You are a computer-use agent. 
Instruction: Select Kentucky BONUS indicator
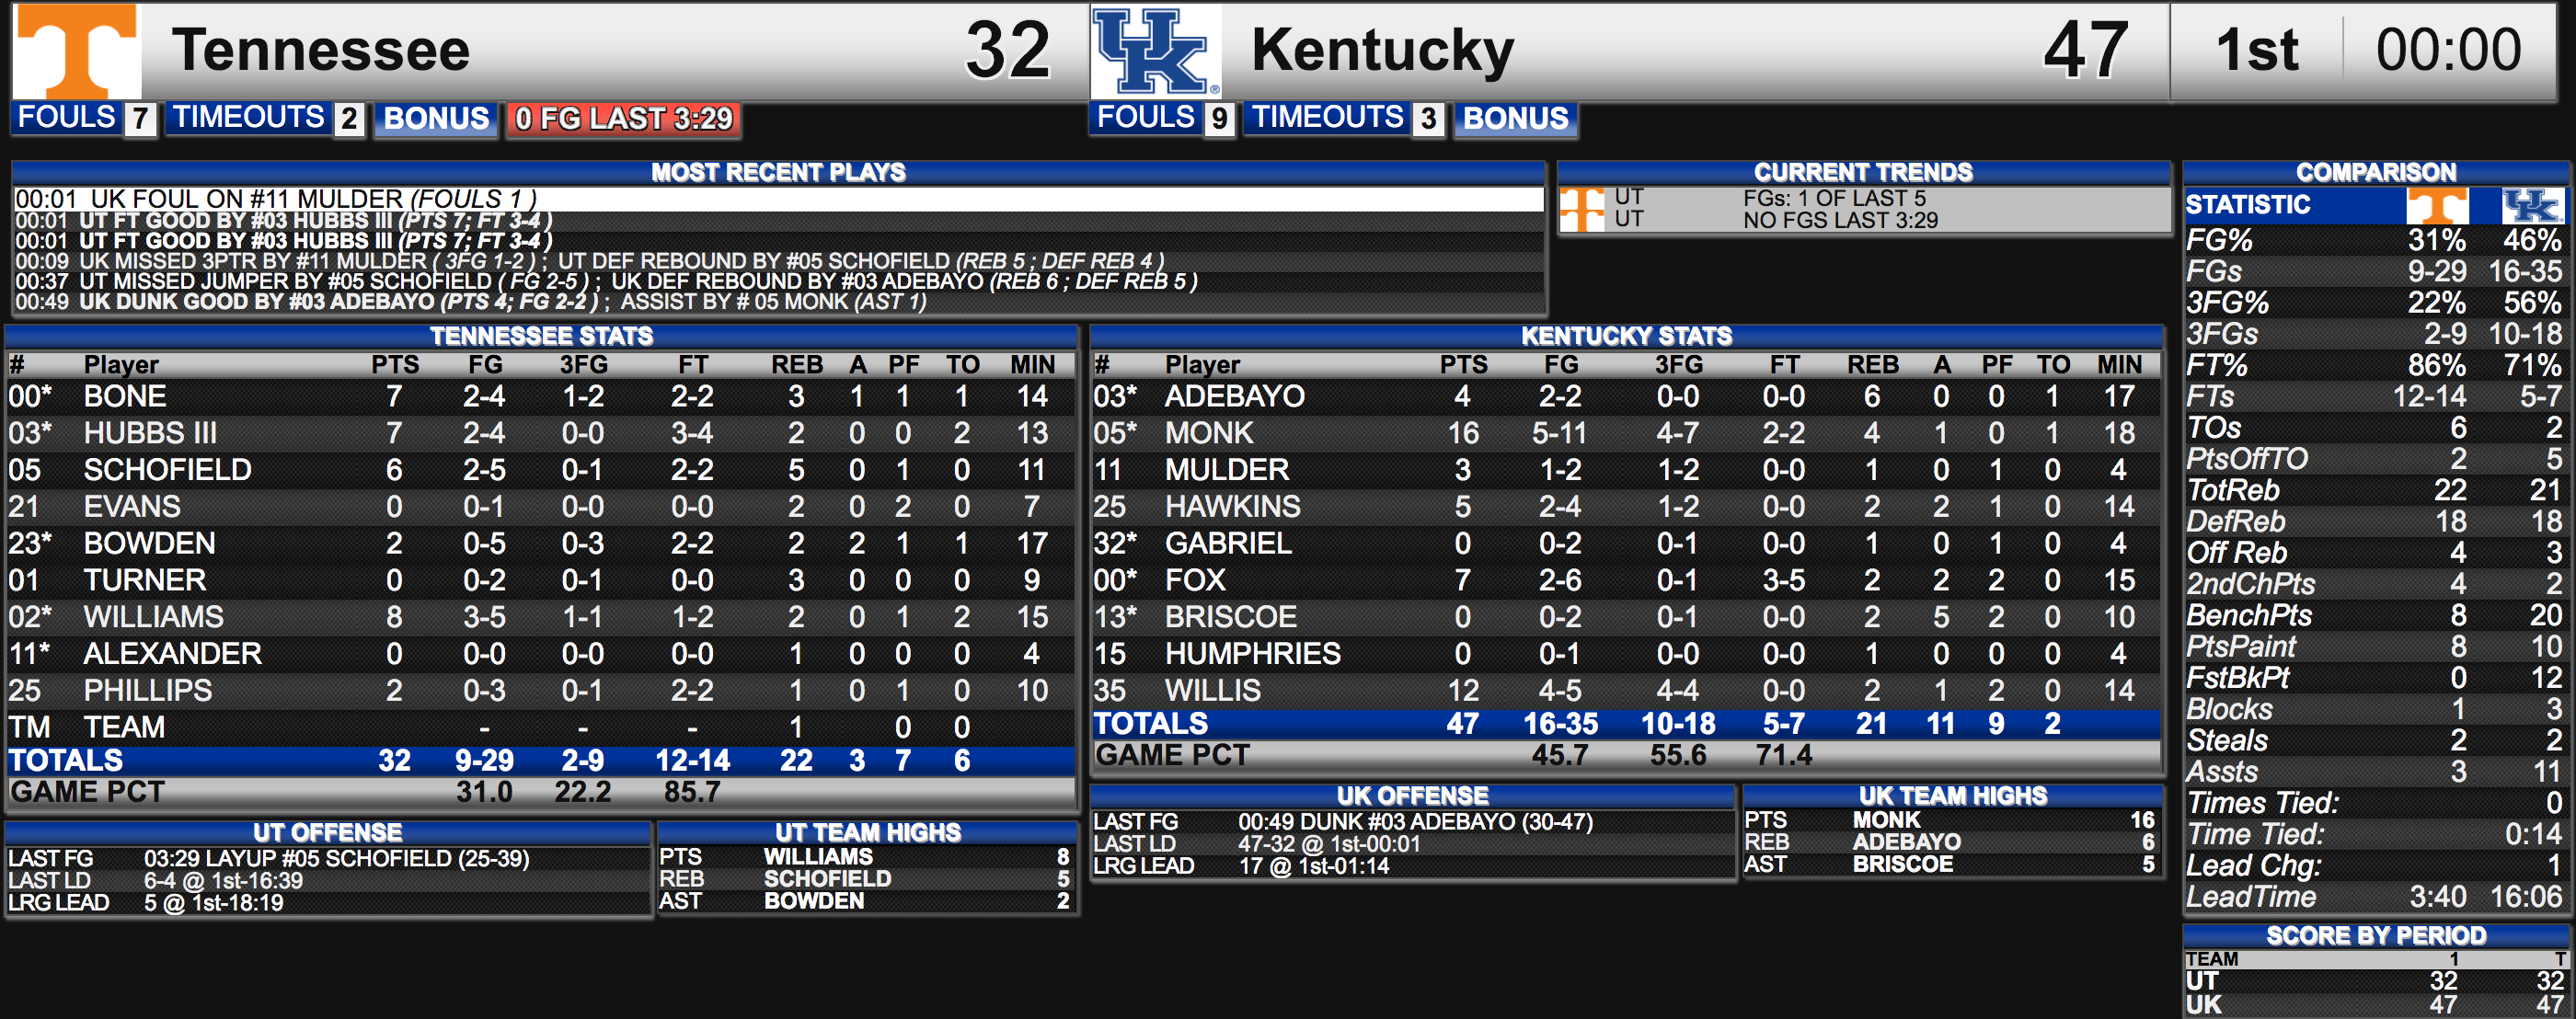(x=1516, y=119)
